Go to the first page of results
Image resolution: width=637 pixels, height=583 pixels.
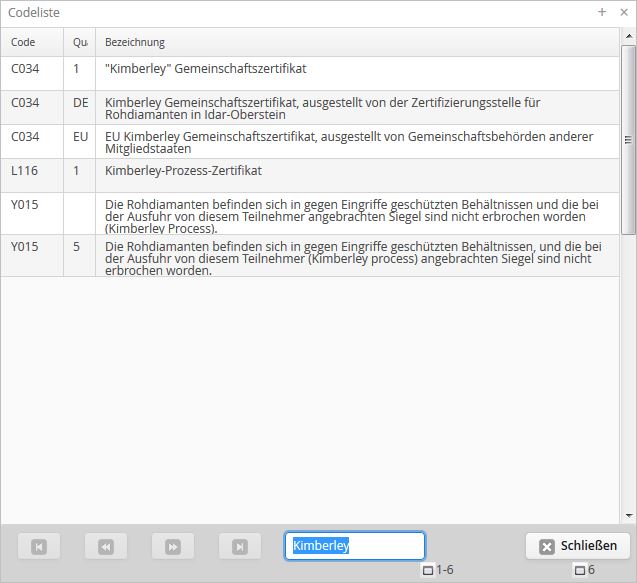[x=39, y=546]
